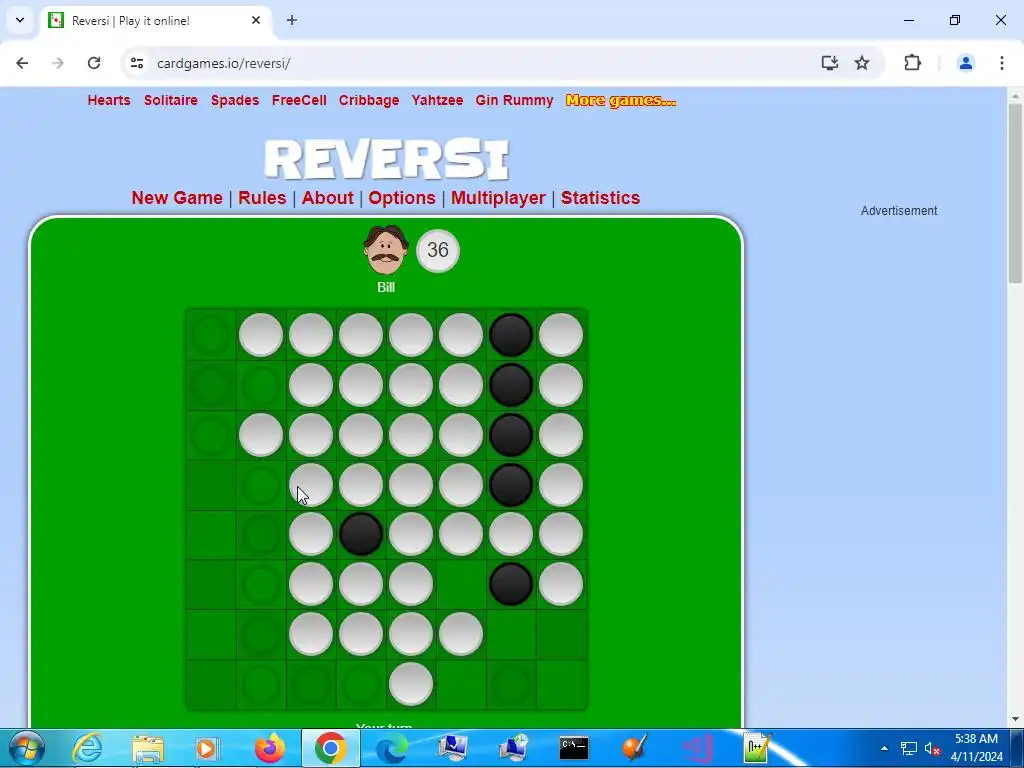Screen dimensions: 1024x768
Task: Click the lone black disc in row 5
Action: [x=360, y=534]
